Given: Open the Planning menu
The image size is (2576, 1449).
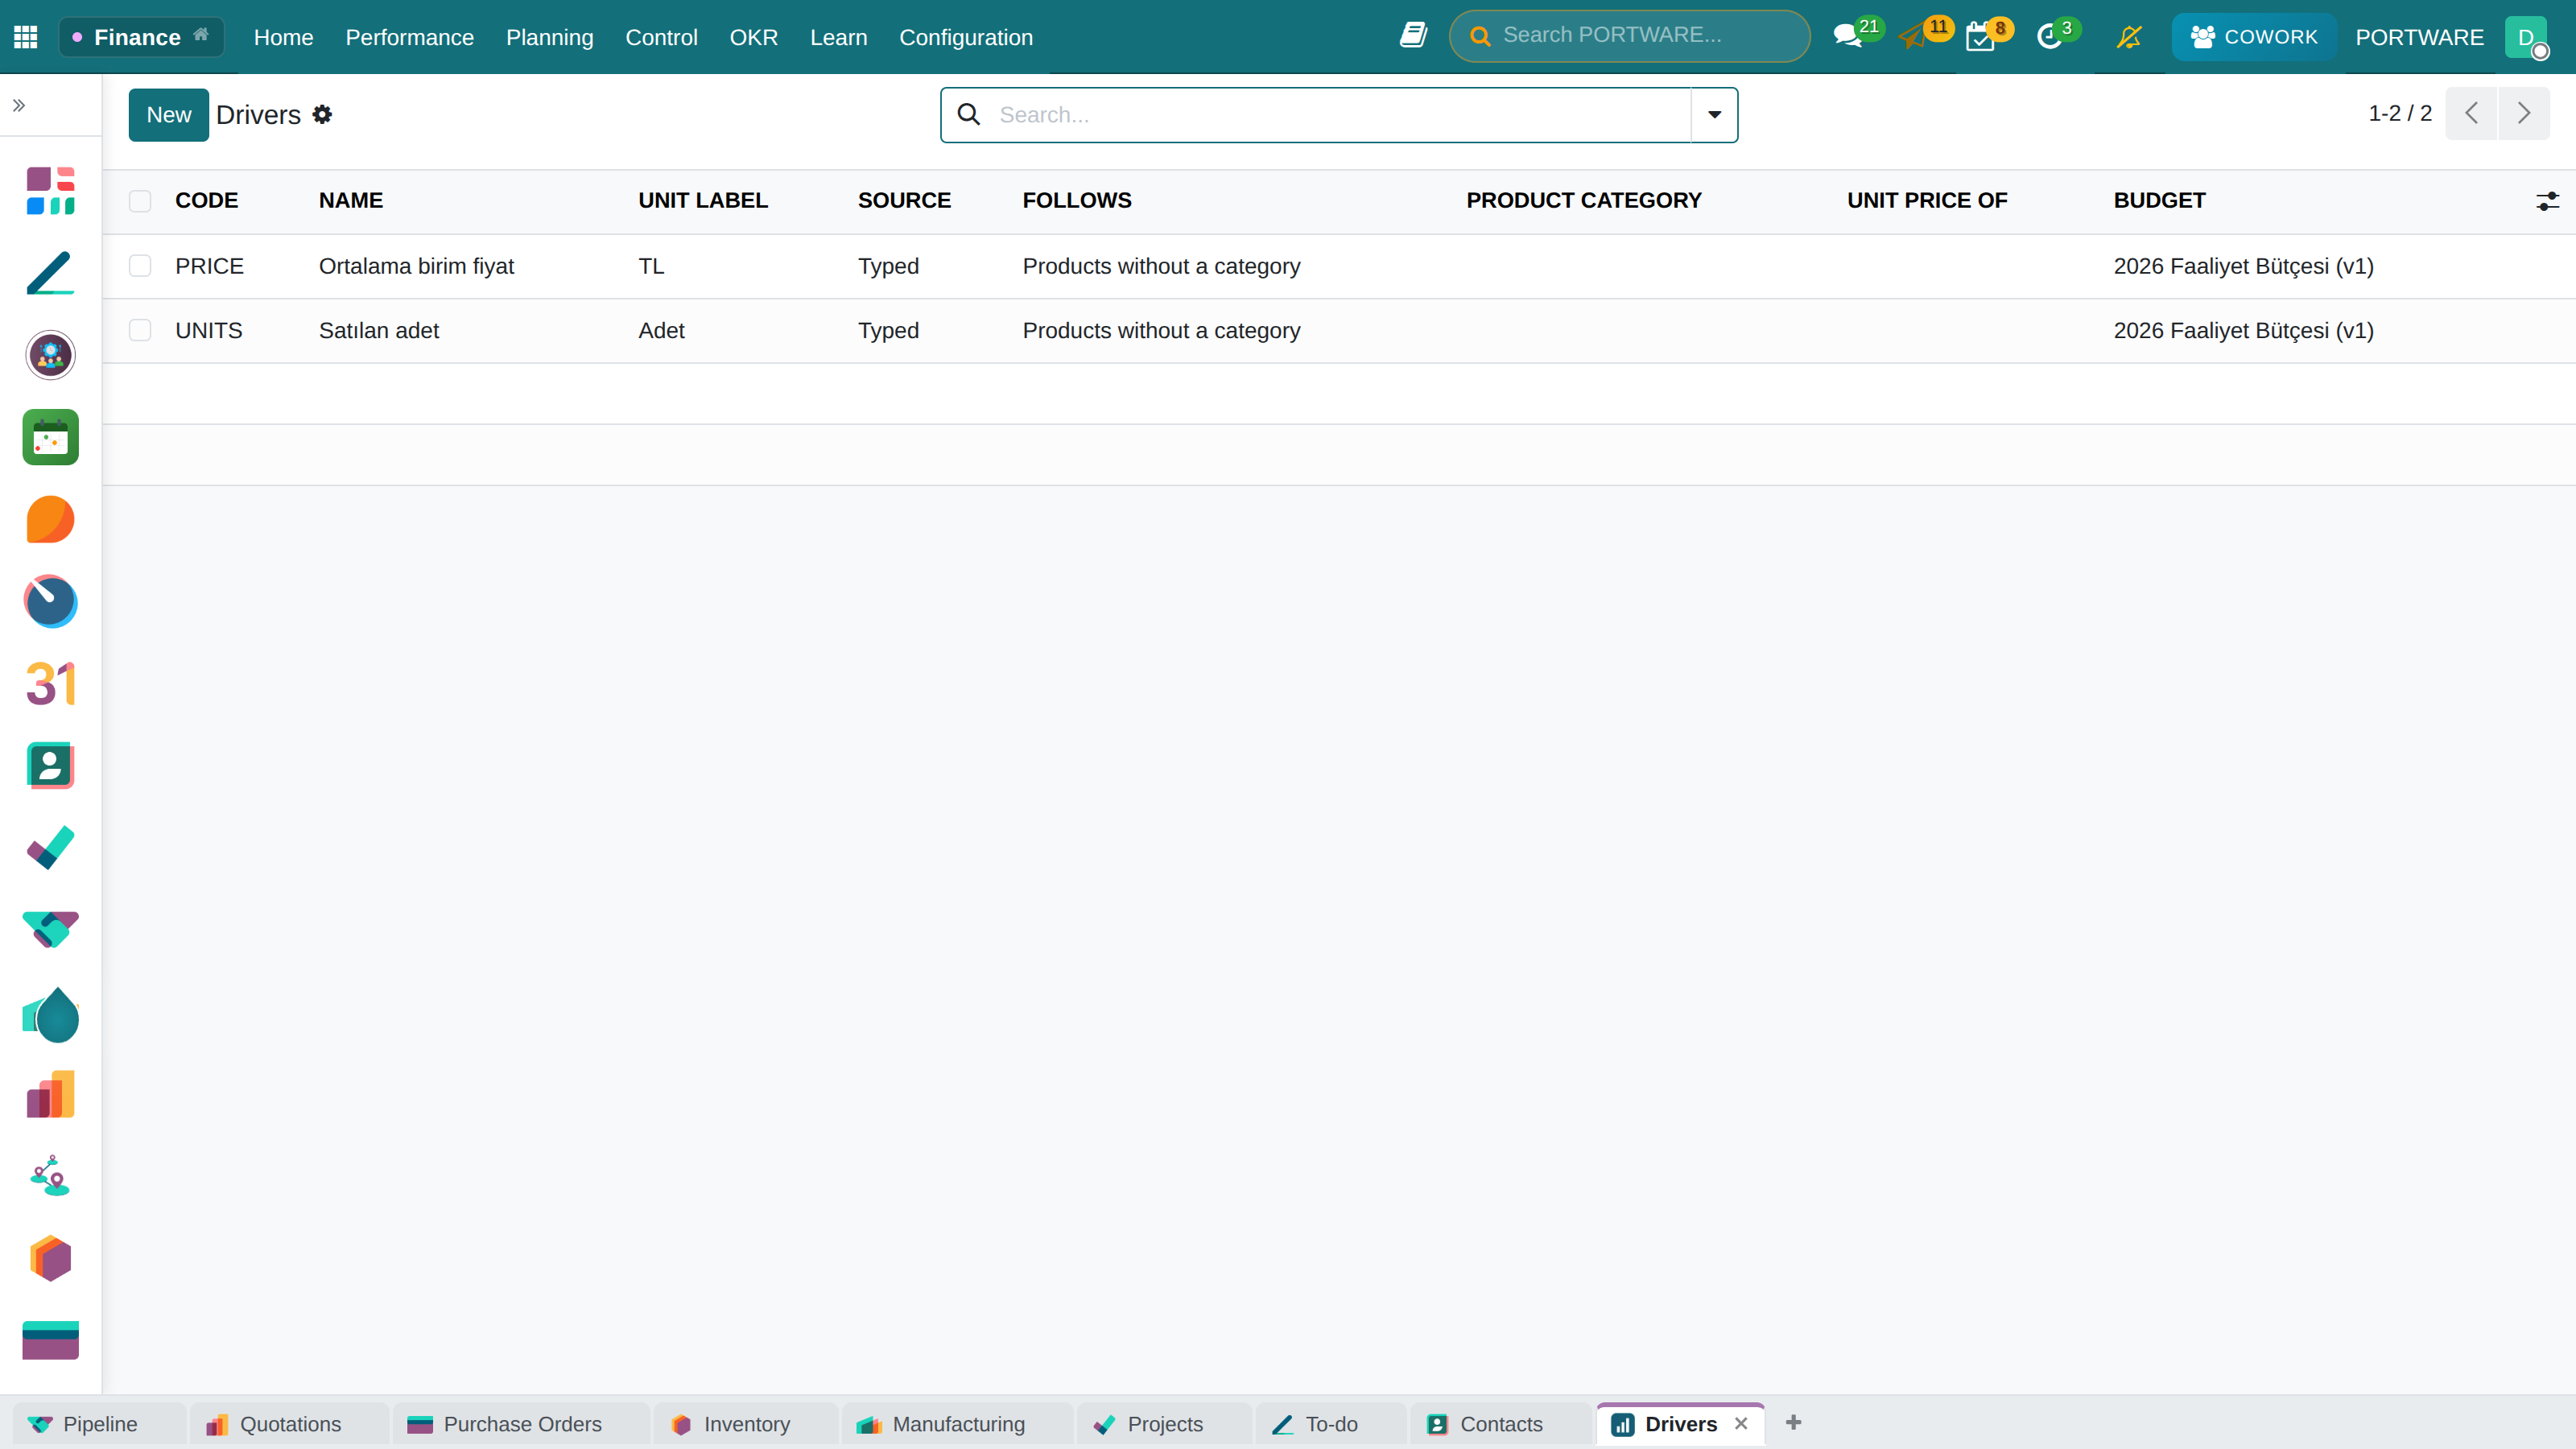Looking at the screenshot, I should pos(549,37).
